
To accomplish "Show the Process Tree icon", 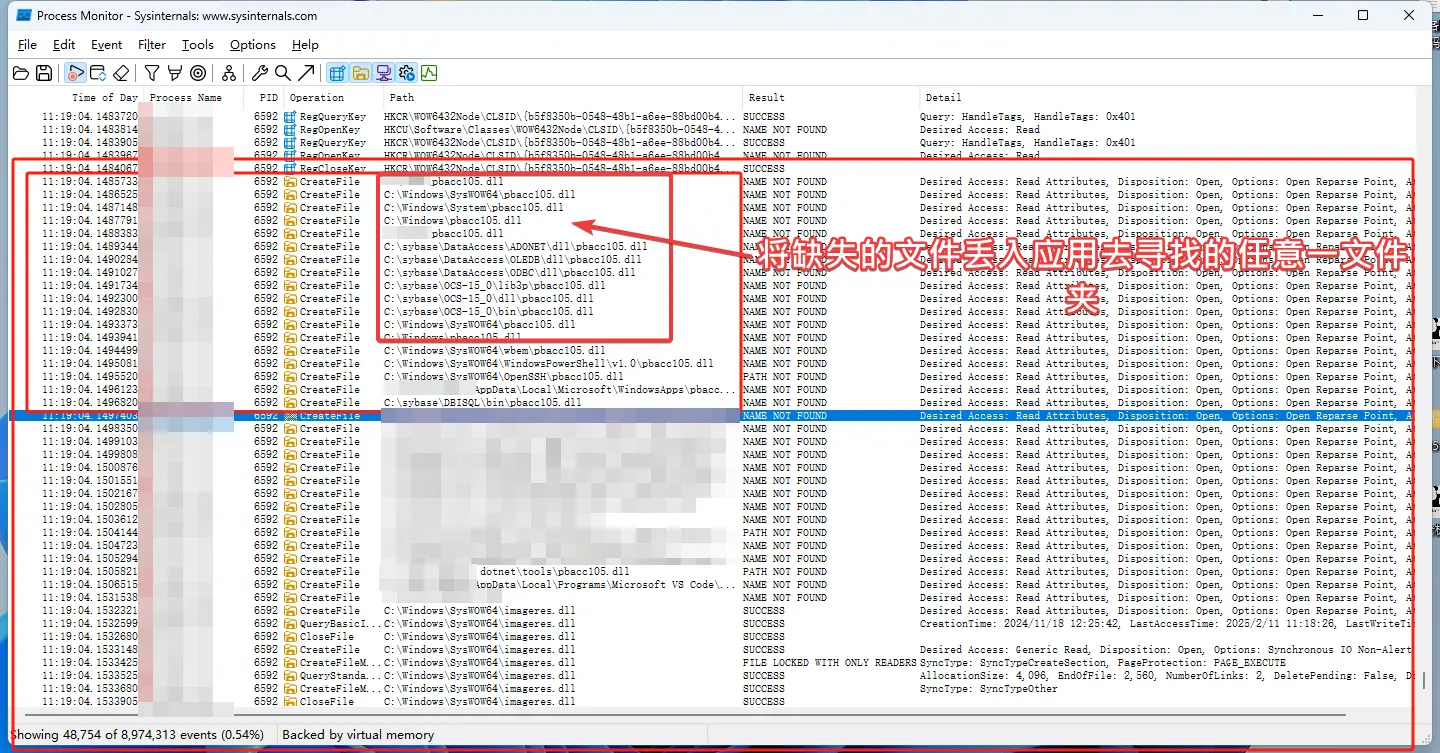I will (x=229, y=73).
